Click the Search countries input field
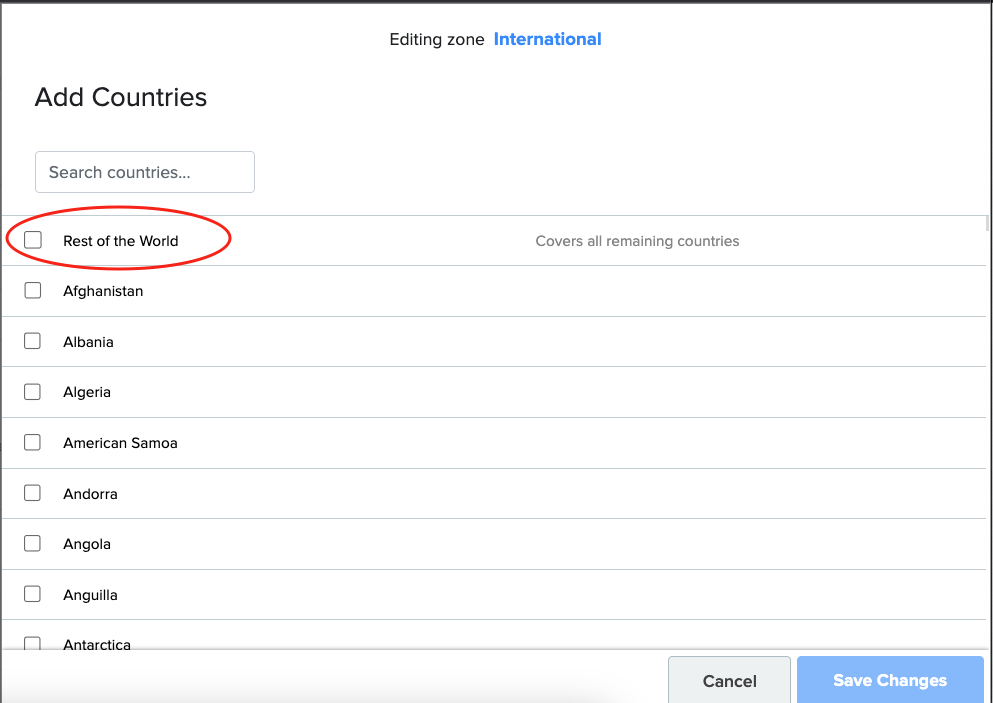The height and width of the screenshot is (703, 993). point(145,172)
